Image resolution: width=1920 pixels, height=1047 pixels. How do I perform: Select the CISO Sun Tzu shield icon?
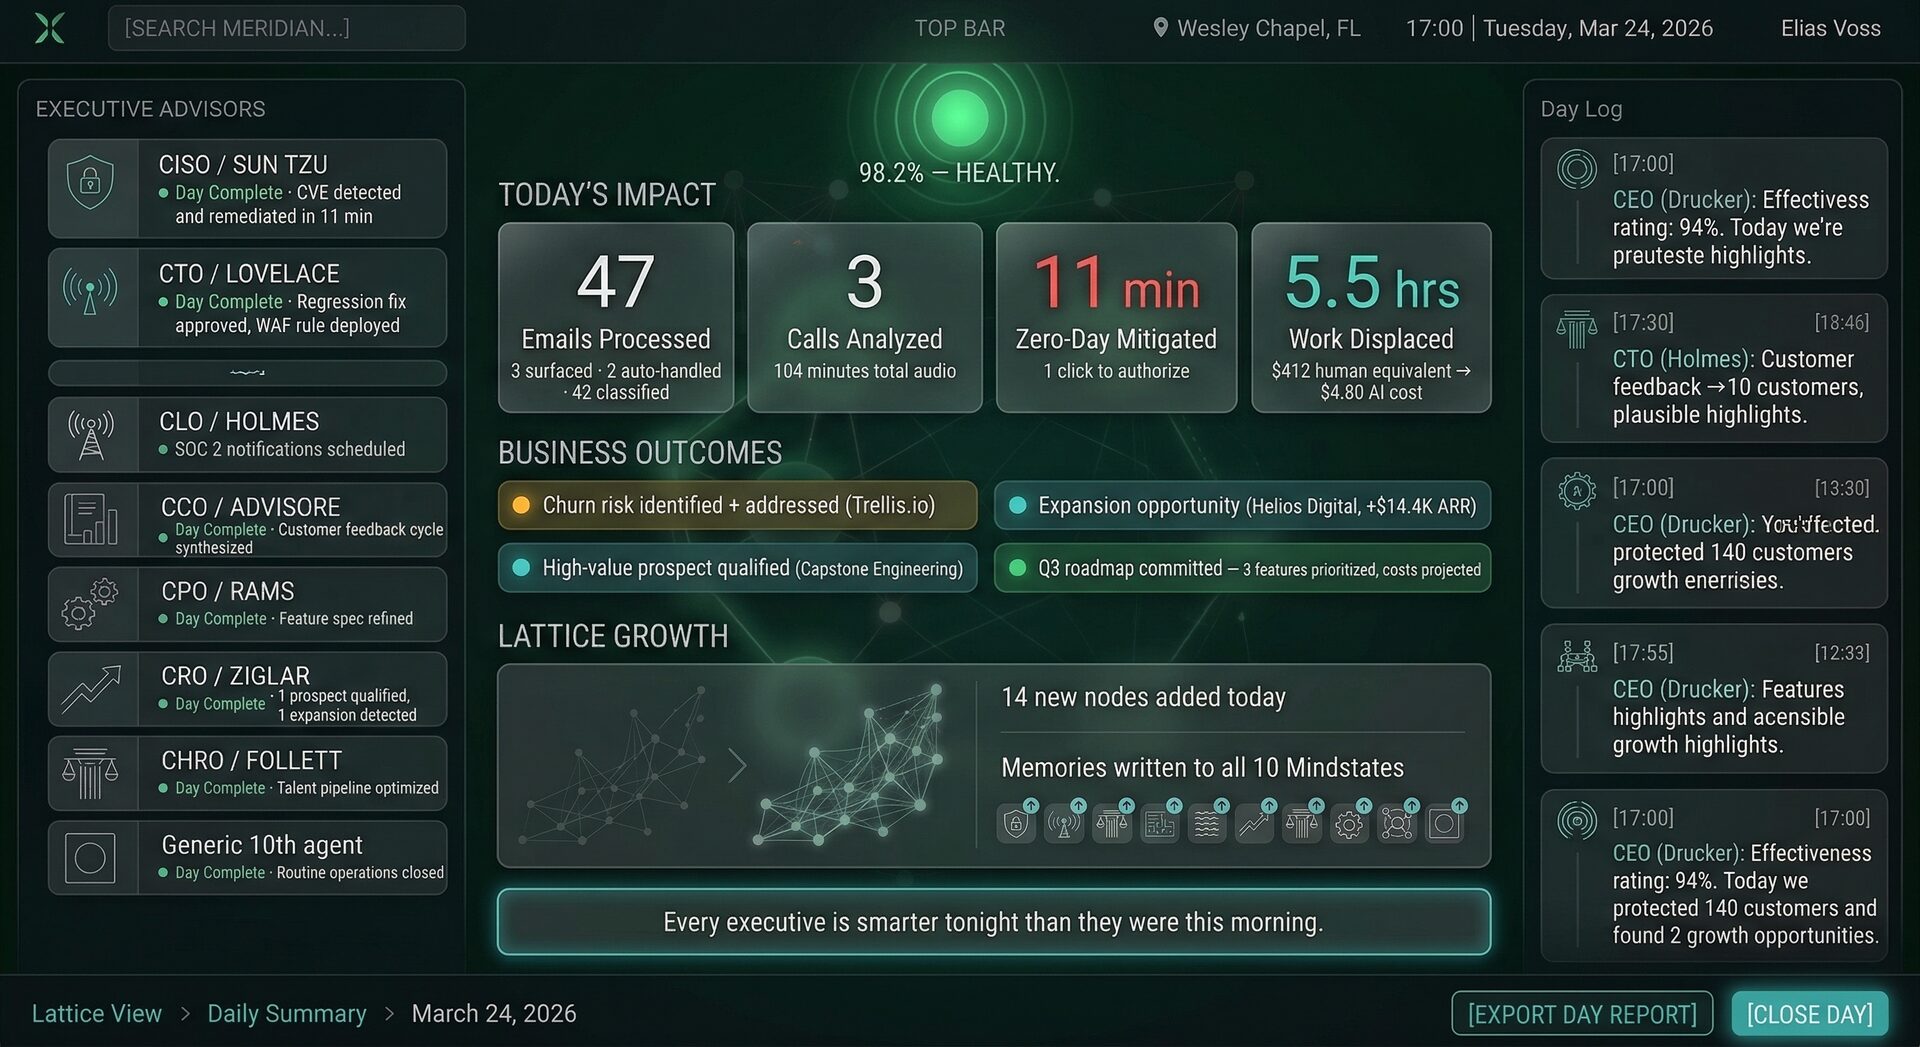(x=91, y=182)
